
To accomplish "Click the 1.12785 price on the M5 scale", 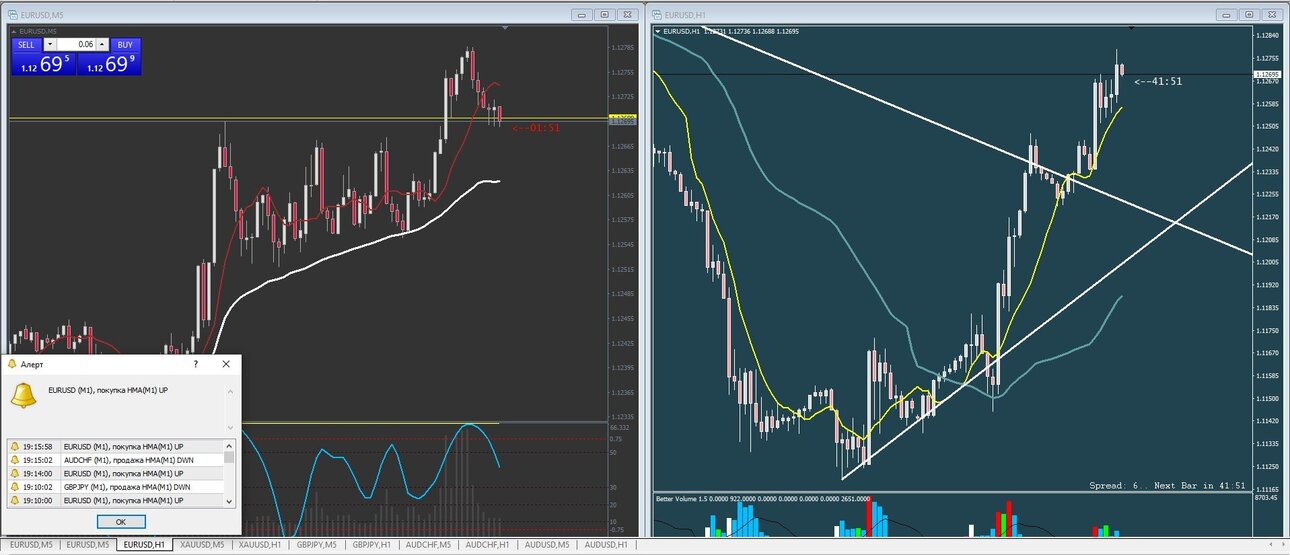I will click(x=622, y=48).
